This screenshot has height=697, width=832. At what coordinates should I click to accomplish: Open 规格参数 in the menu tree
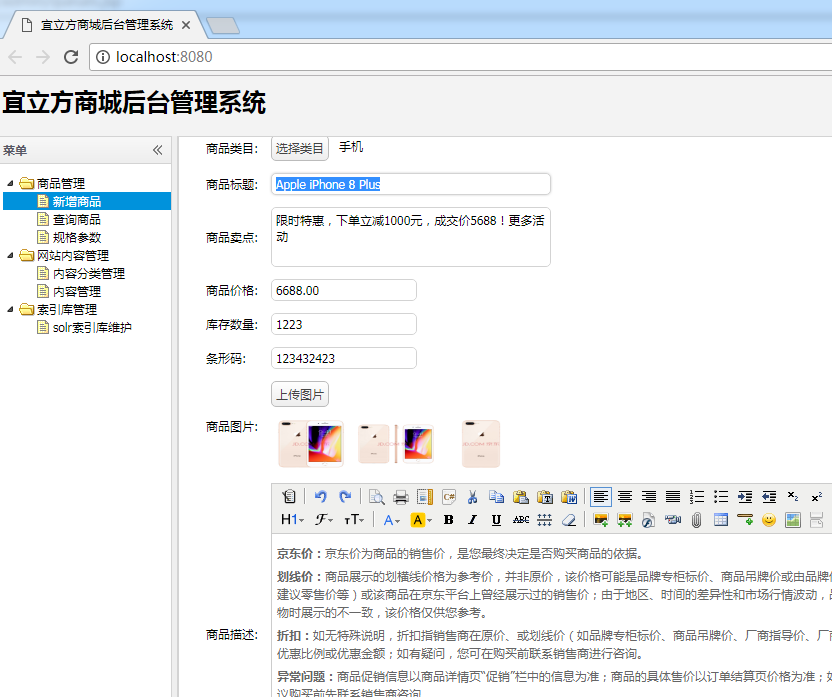pyautogui.click(x=77, y=238)
